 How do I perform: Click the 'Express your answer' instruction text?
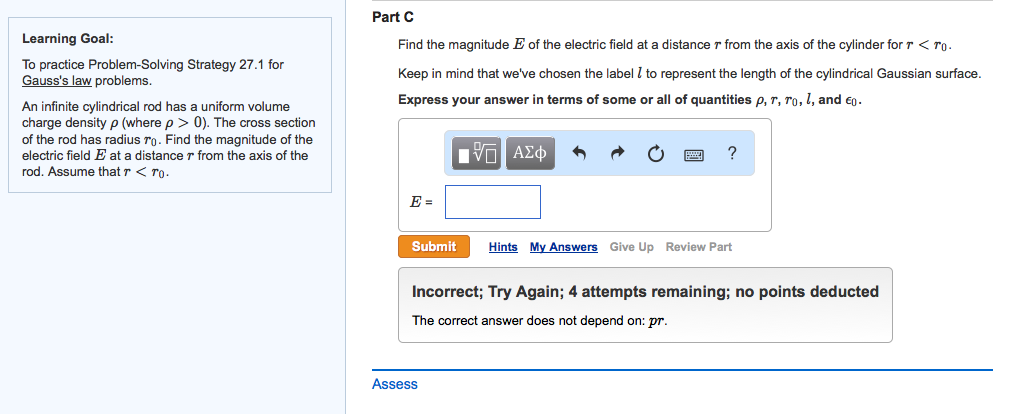(x=630, y=100)
